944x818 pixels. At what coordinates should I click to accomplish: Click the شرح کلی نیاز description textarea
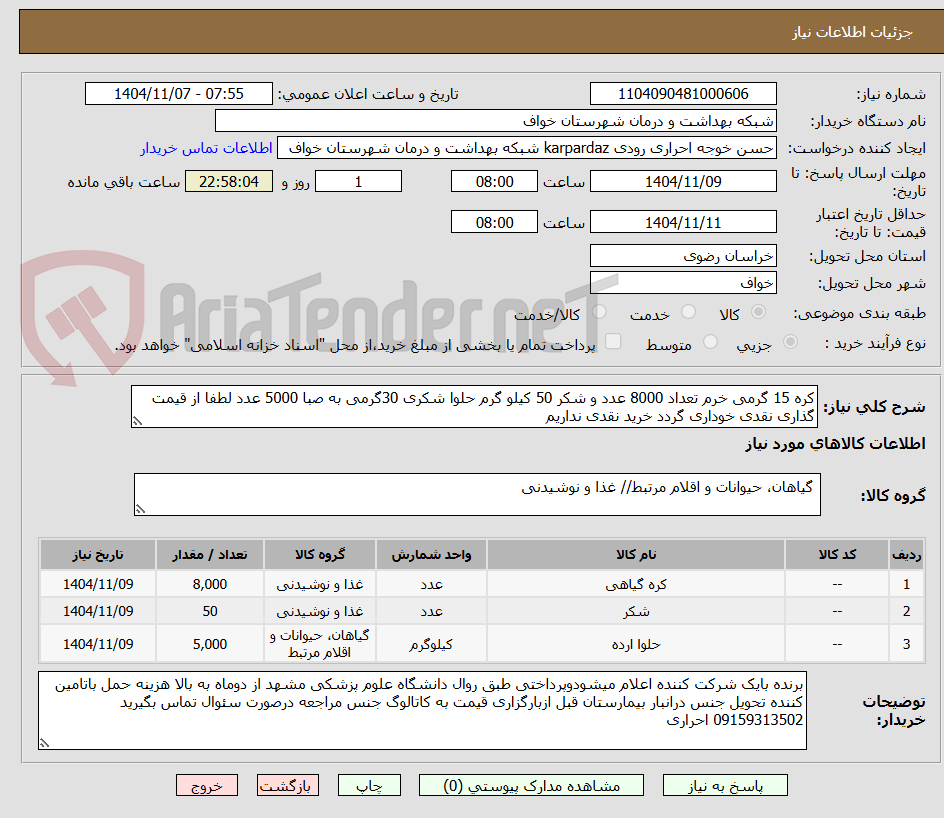(x=474, y=407)
